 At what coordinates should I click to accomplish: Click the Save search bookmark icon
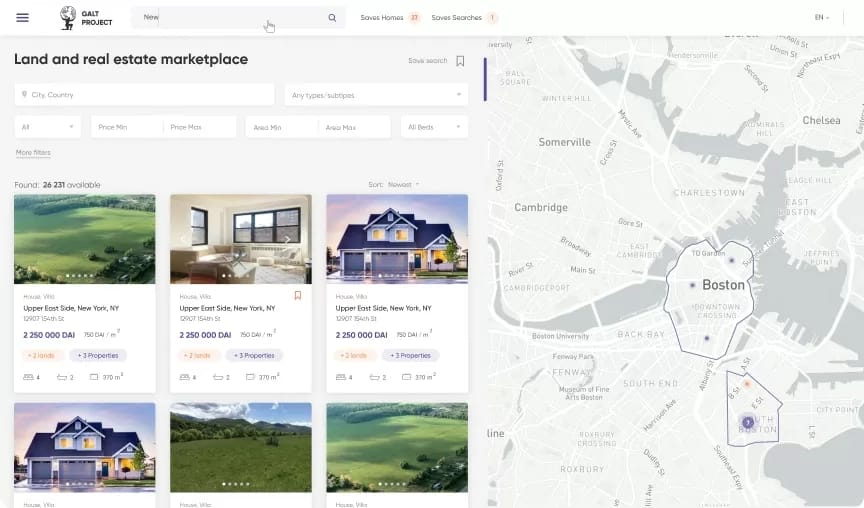tap(460, 61)
